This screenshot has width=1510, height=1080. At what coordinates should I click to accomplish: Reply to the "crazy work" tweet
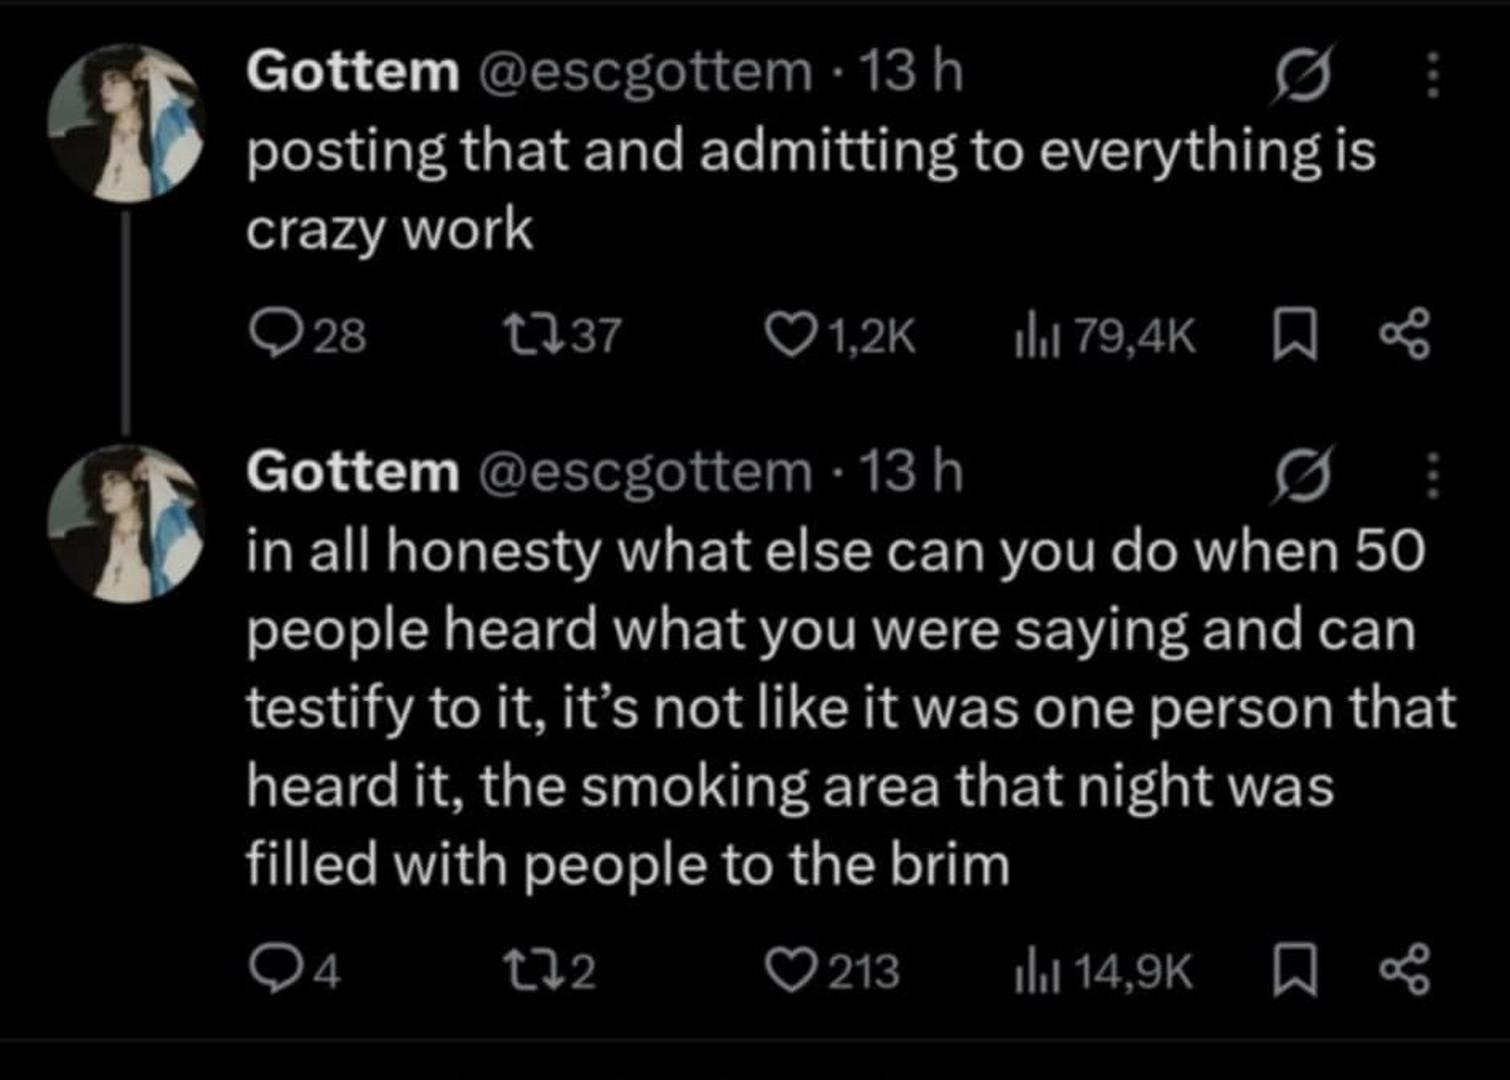272,335
